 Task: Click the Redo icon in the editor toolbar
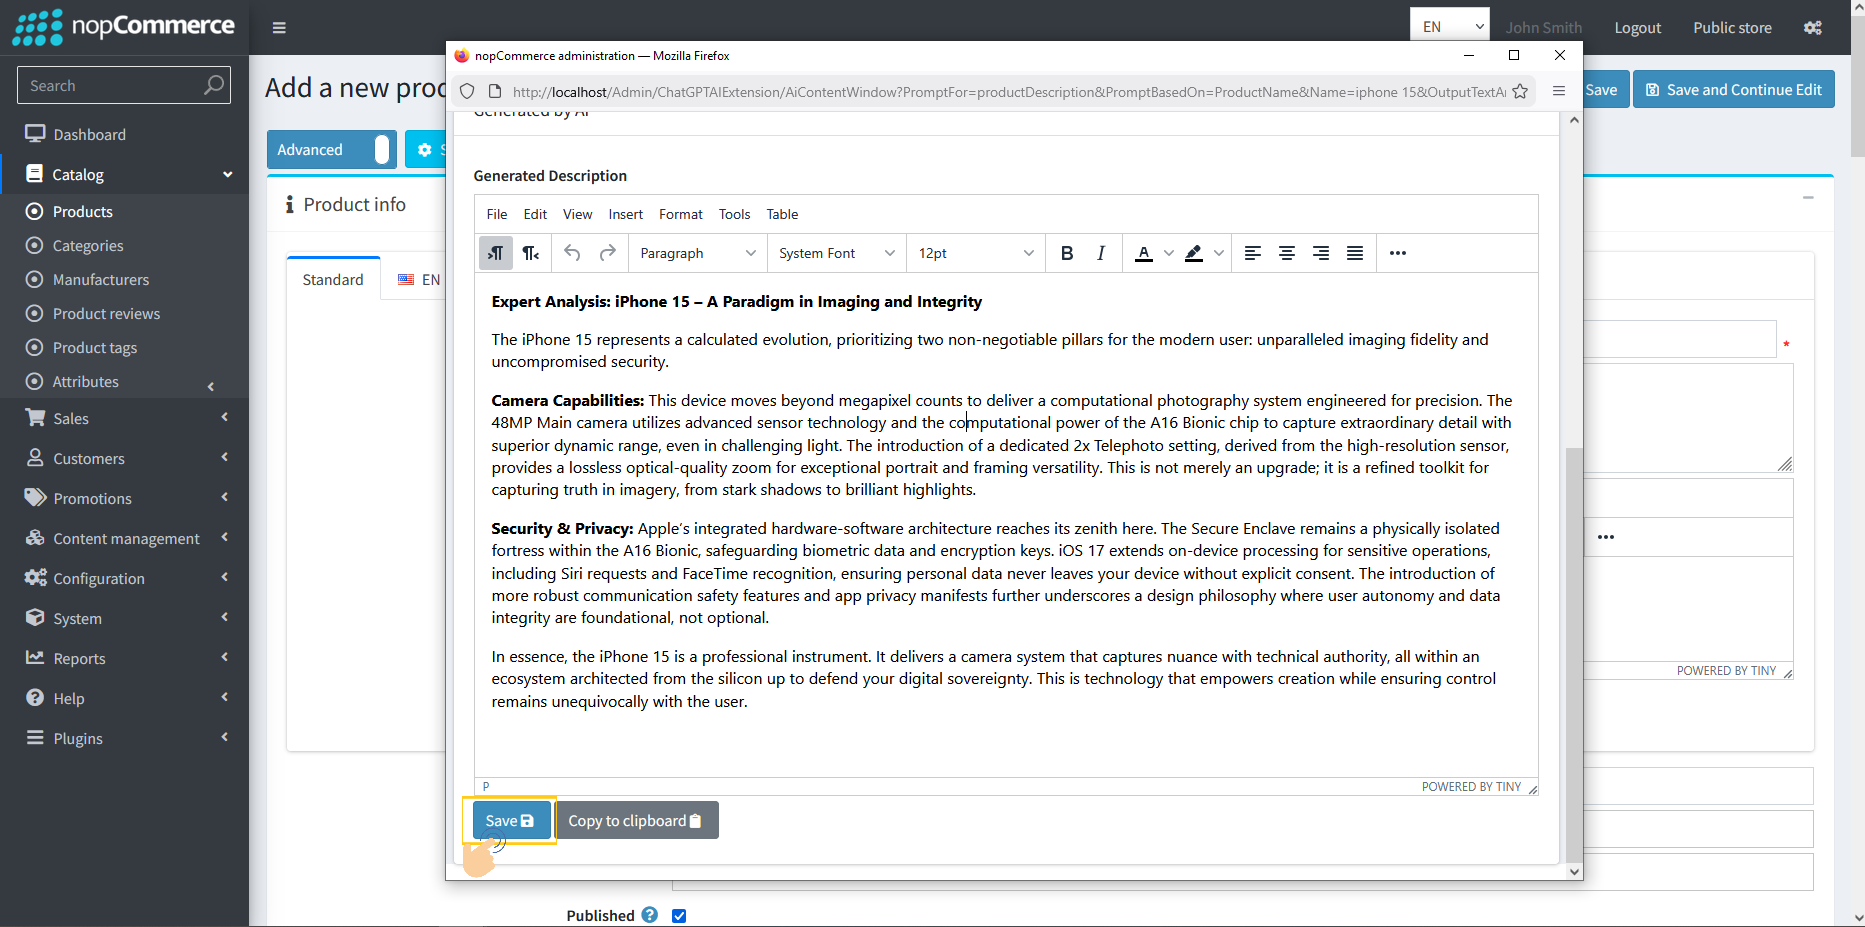tap(607, 253)
